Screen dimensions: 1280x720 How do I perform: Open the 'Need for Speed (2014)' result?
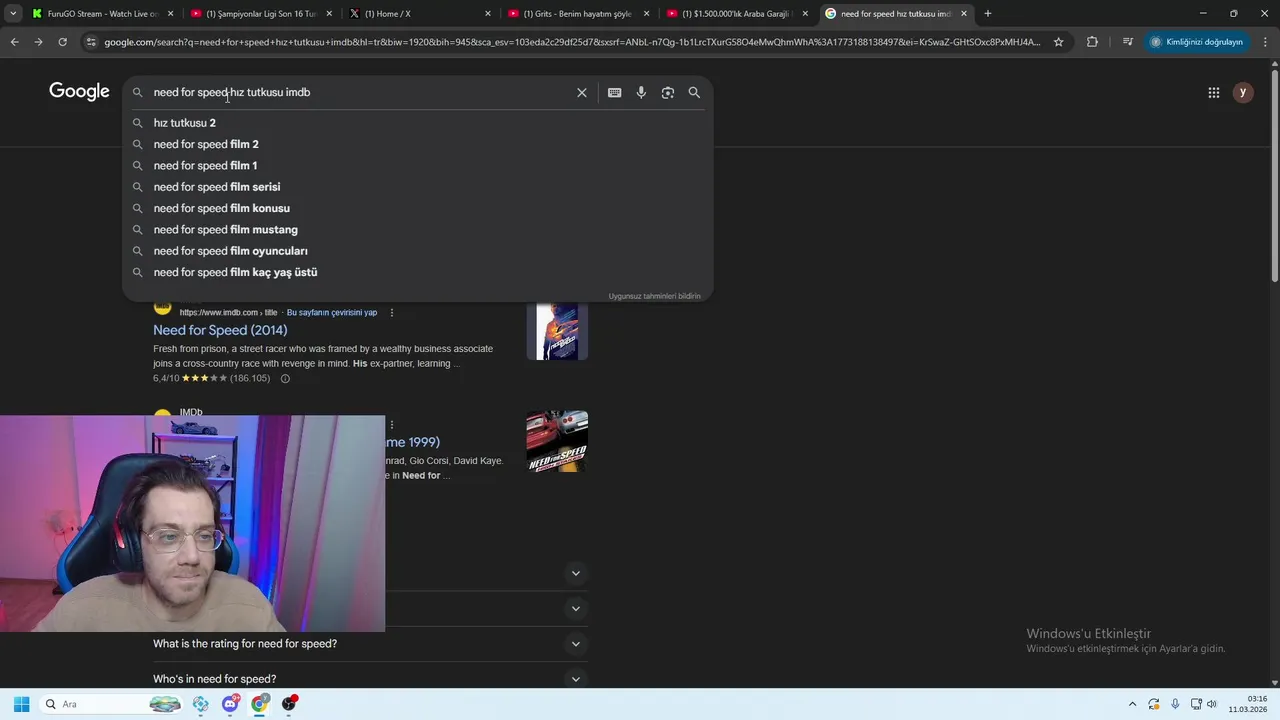220,330
